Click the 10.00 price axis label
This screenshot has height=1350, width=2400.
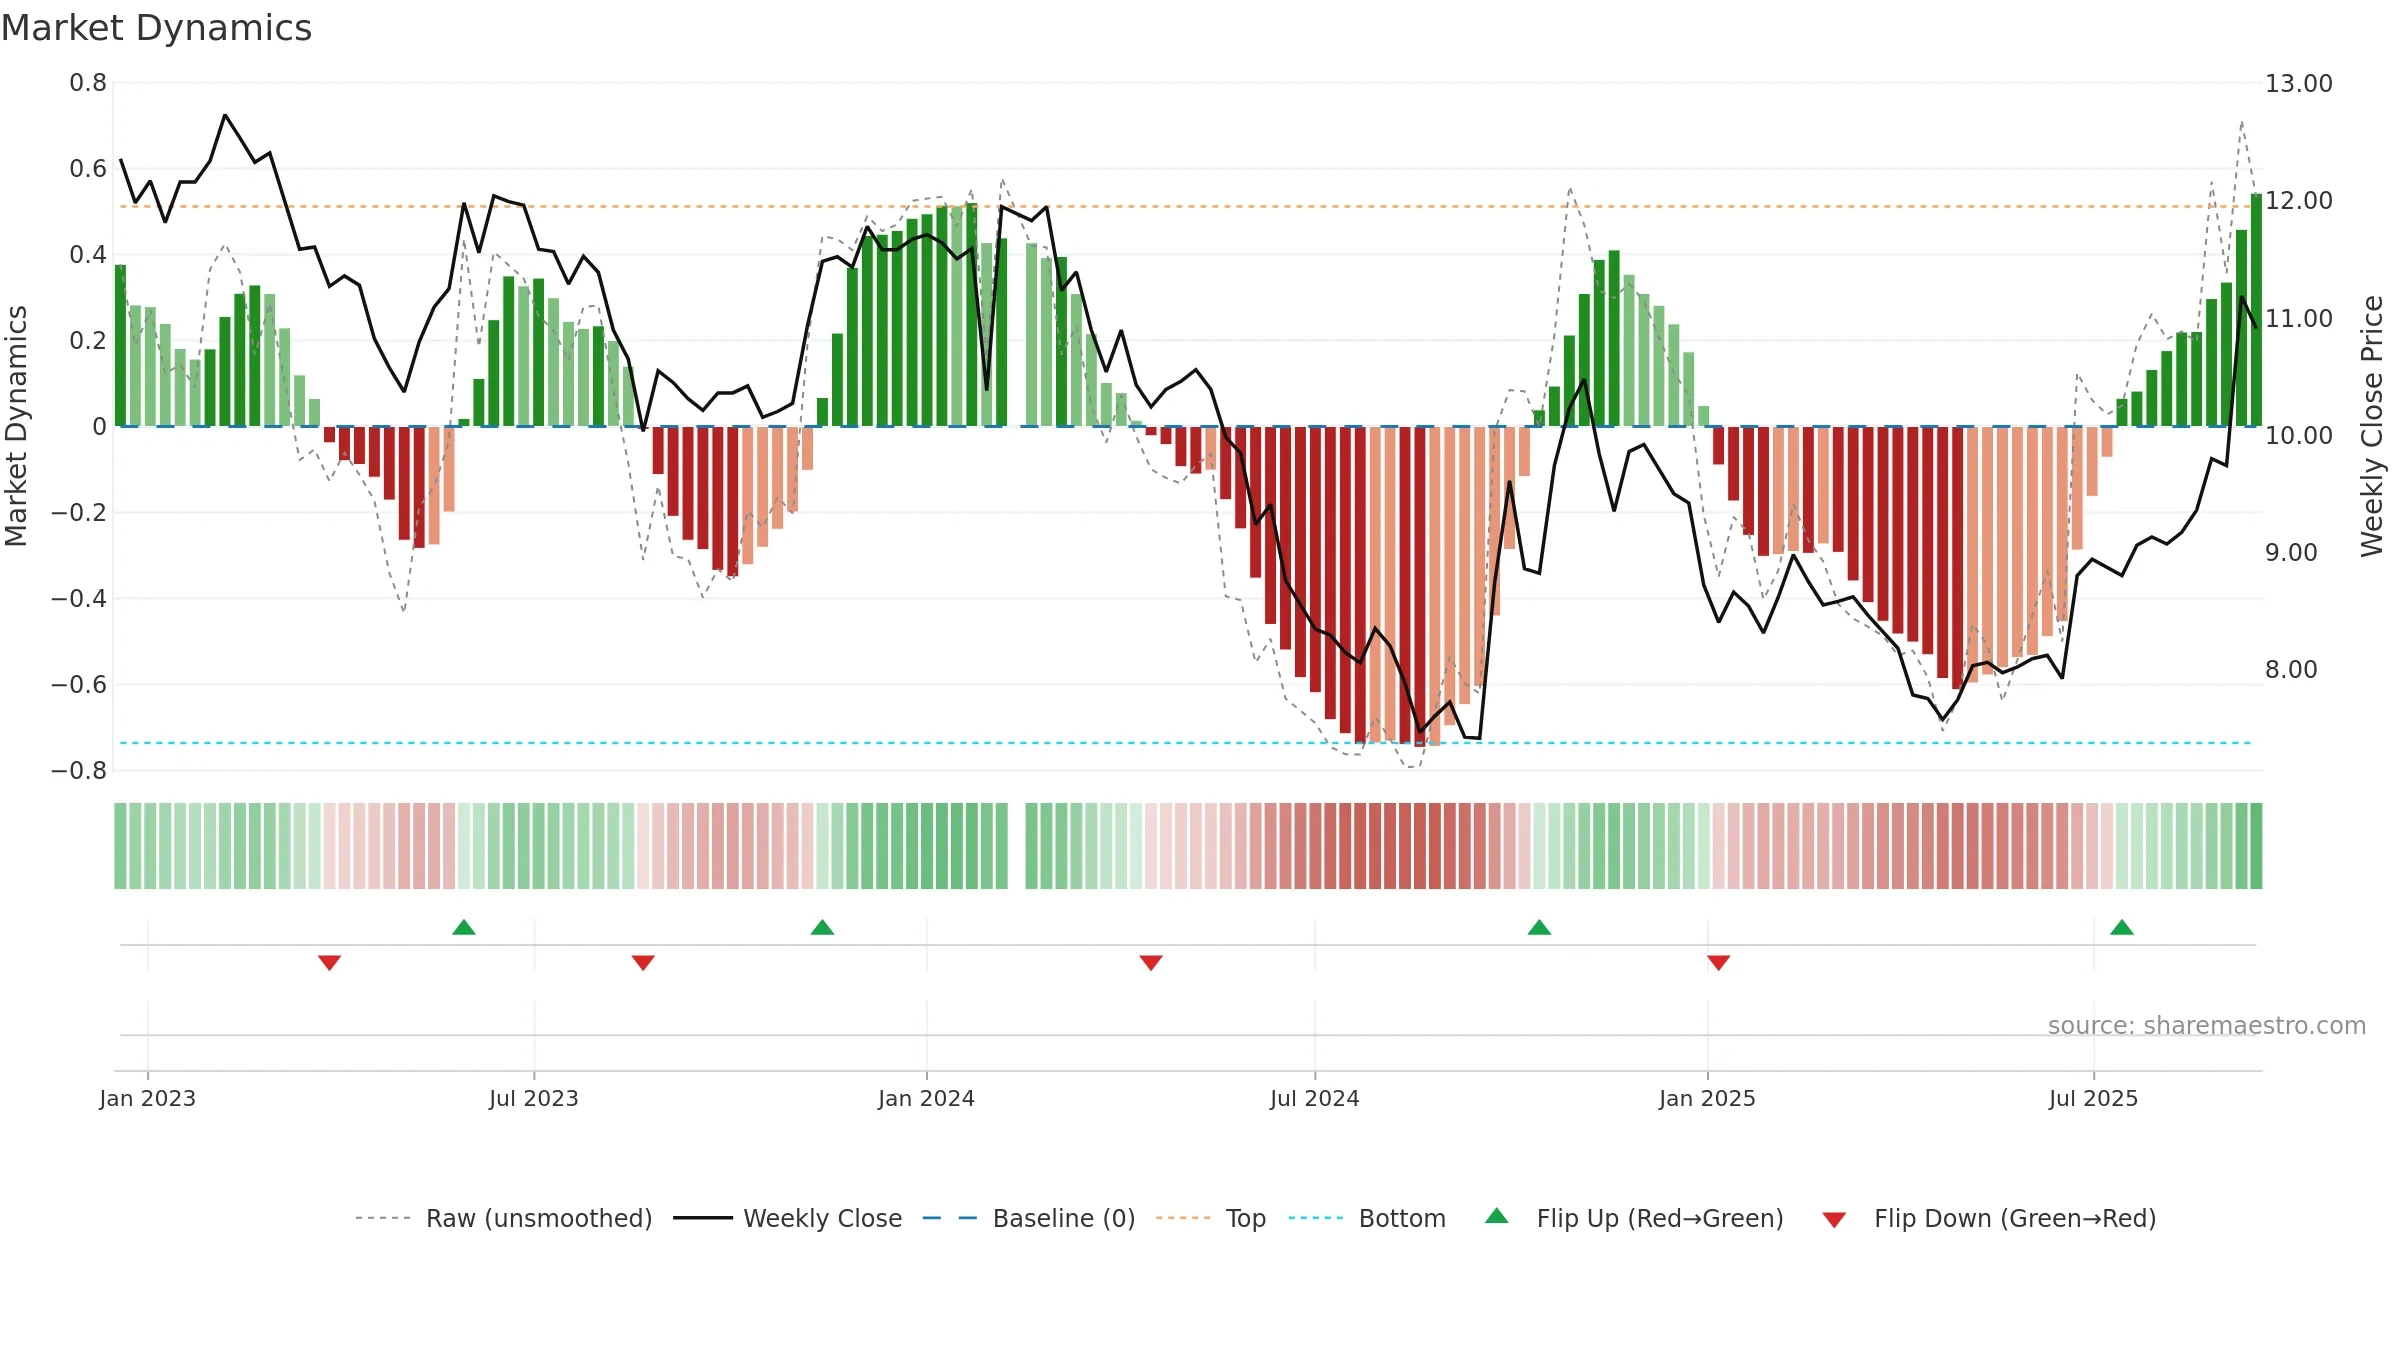coord(2299,435)
